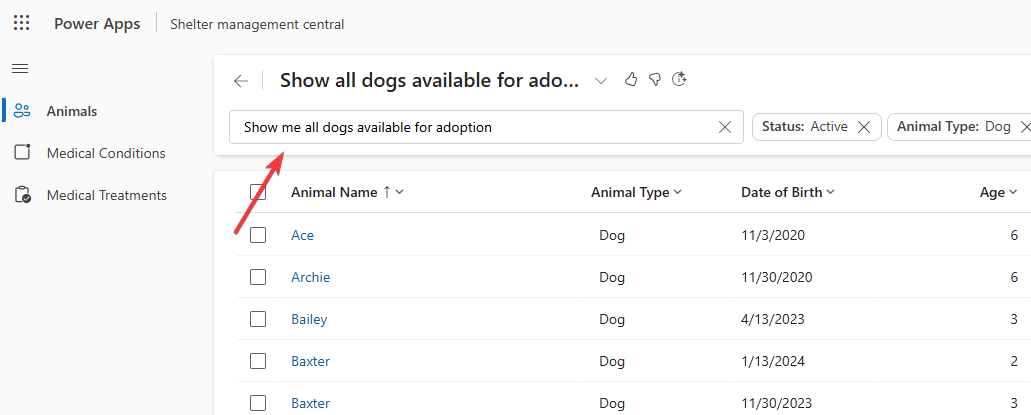
Task: Expand the view selector chevron
Action: pos(601,81)
